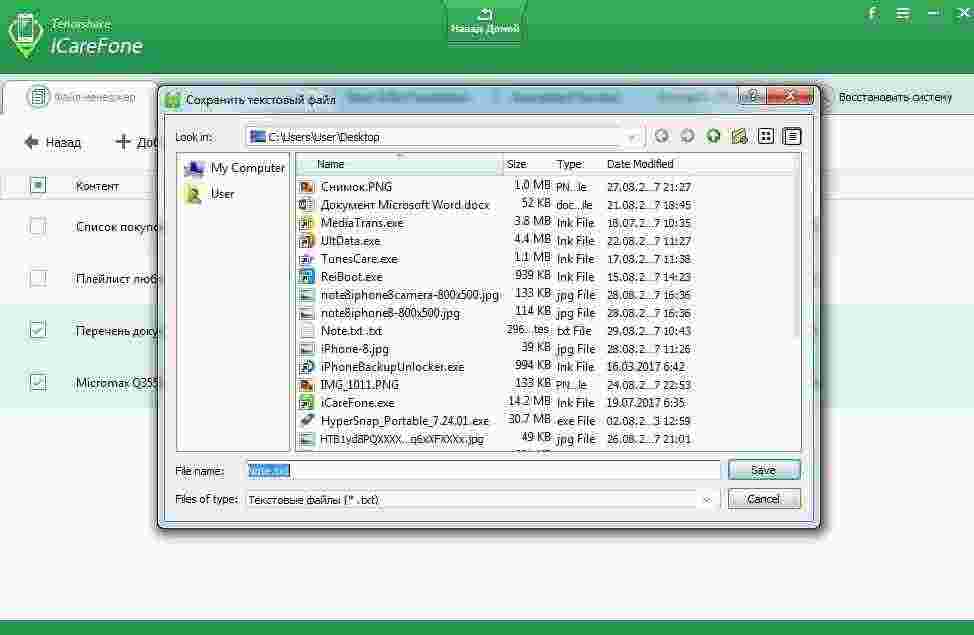Go up to the parent directory
The width and height of the screenshot is (974, 635).
(x=713, y=136)
